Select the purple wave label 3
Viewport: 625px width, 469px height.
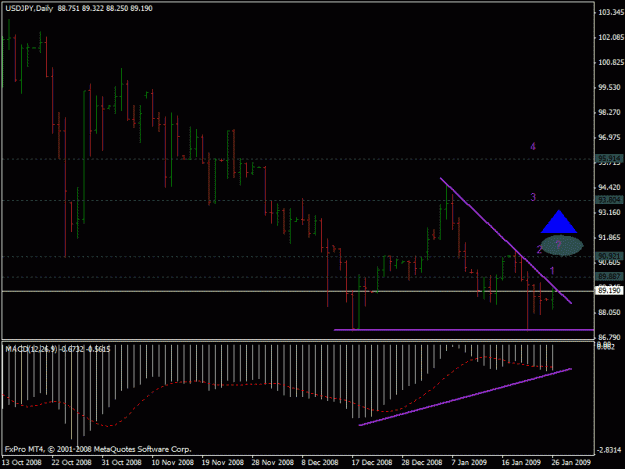click(533, 197)
